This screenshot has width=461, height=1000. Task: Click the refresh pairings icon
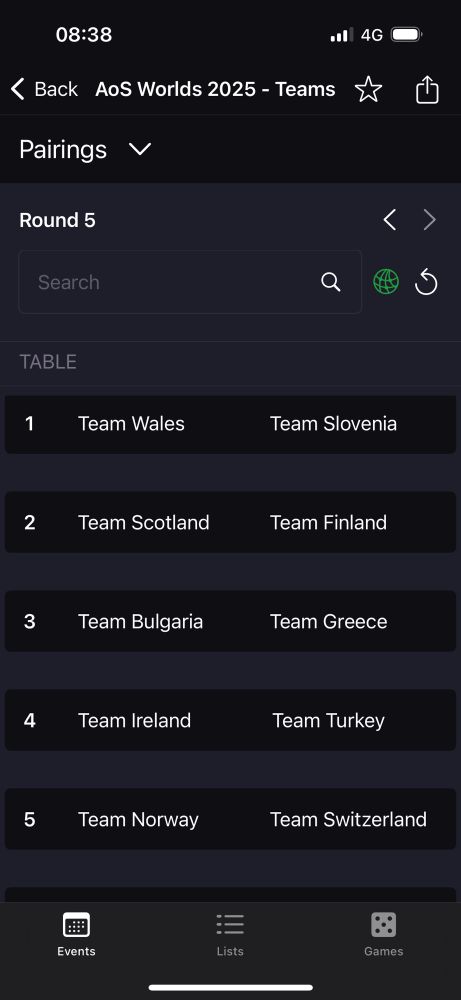tap(426, 282)
